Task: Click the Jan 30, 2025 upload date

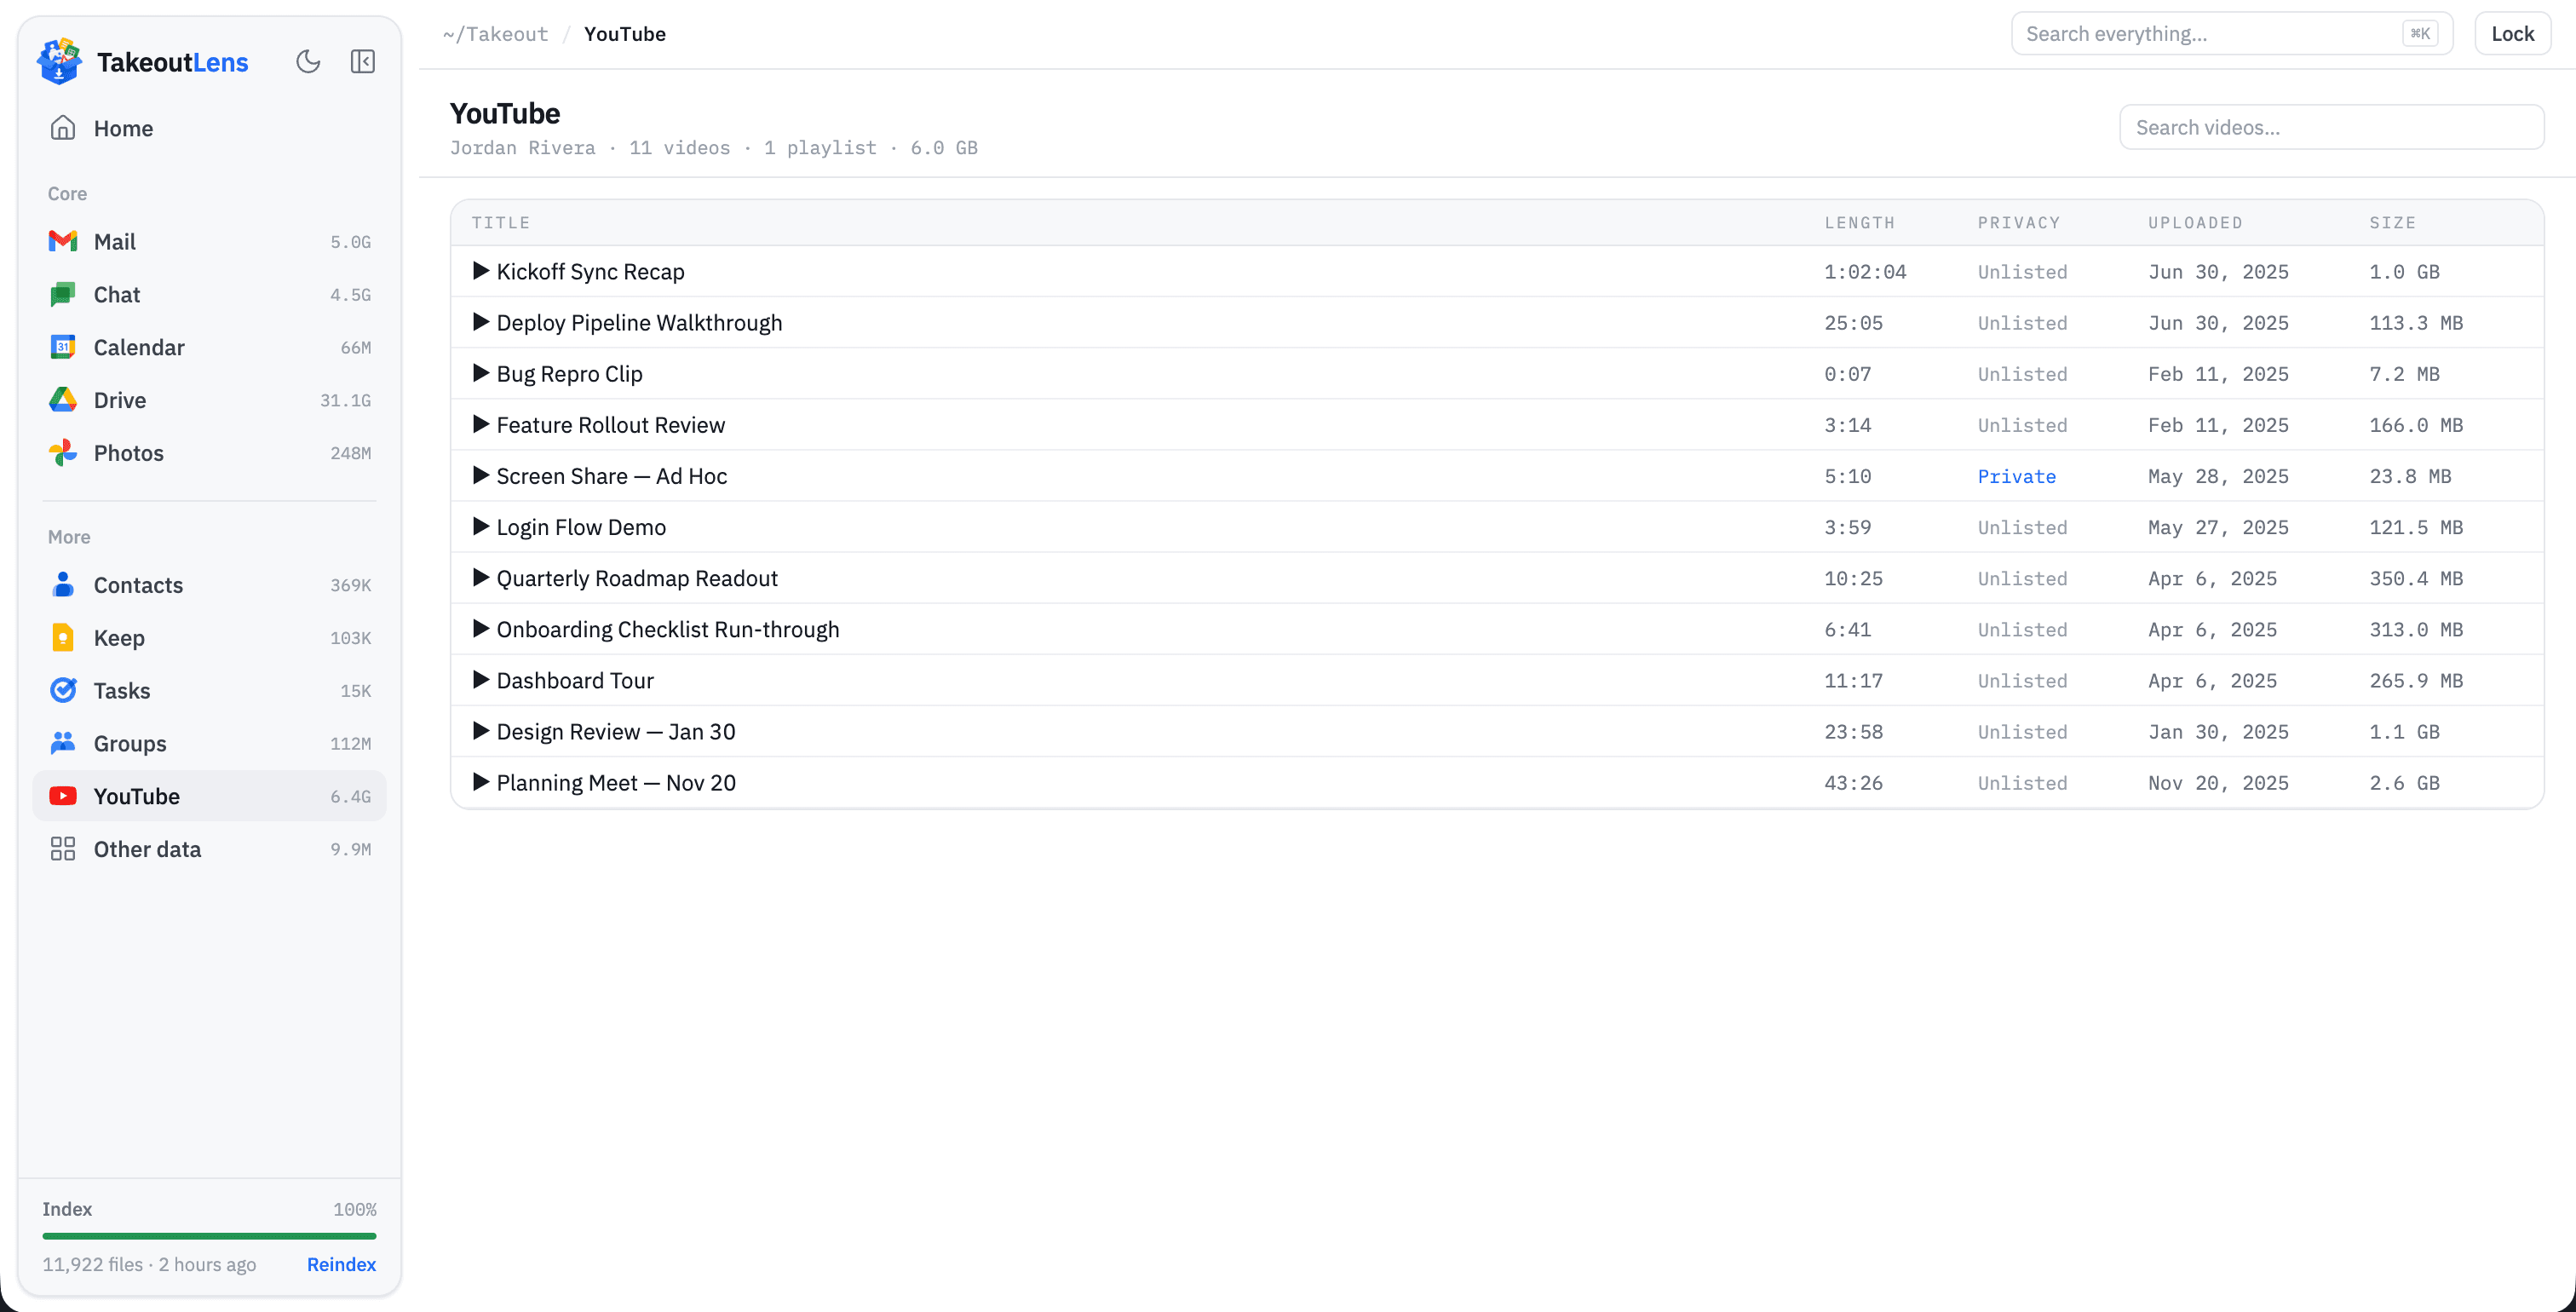Action: pyautogui.click(x=2219, y=732)
